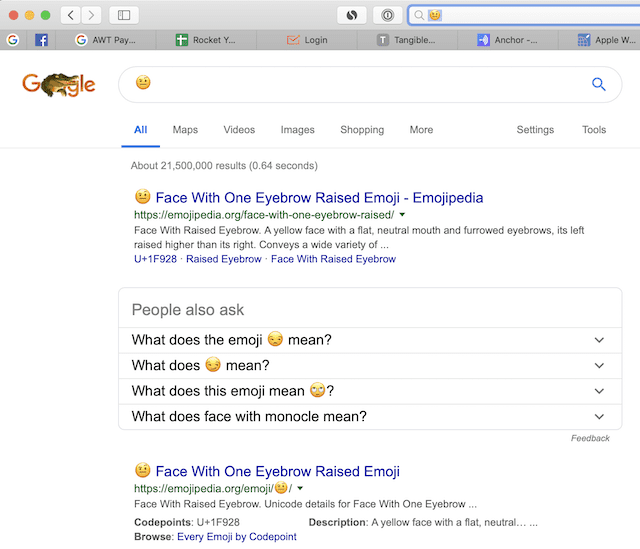The height and width of the screenshot is (549, 640).
Task: Click the Safari forward arrow button
Action: pos(92,15)
